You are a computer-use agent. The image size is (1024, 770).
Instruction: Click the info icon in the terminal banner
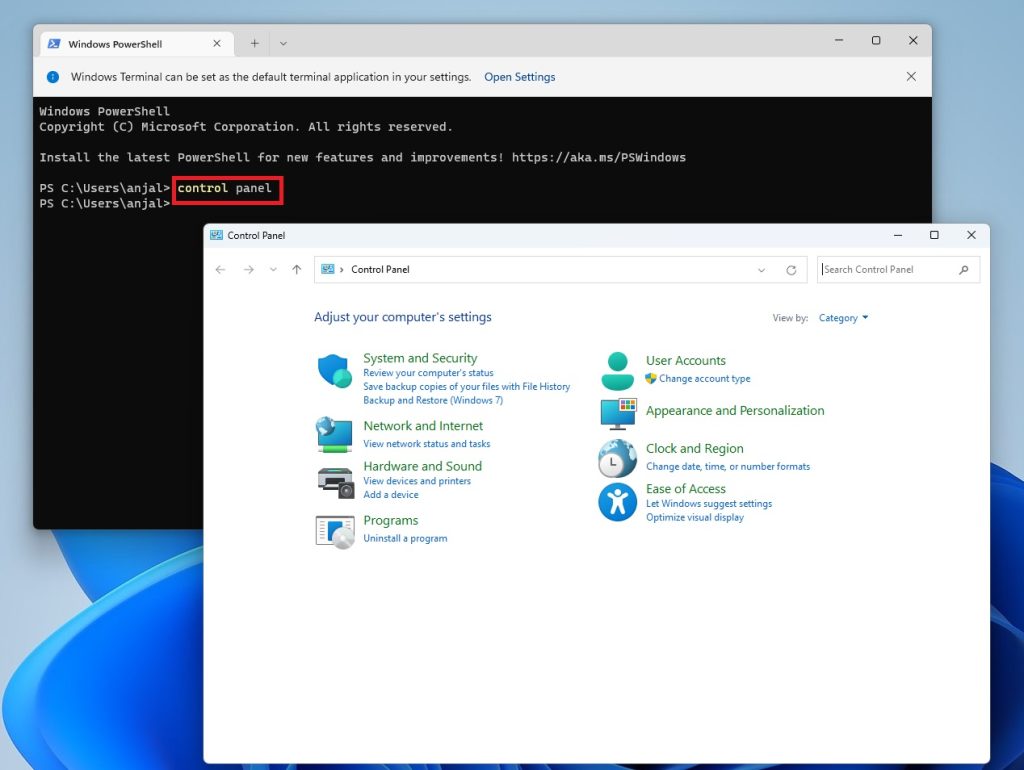click(52, 76)
